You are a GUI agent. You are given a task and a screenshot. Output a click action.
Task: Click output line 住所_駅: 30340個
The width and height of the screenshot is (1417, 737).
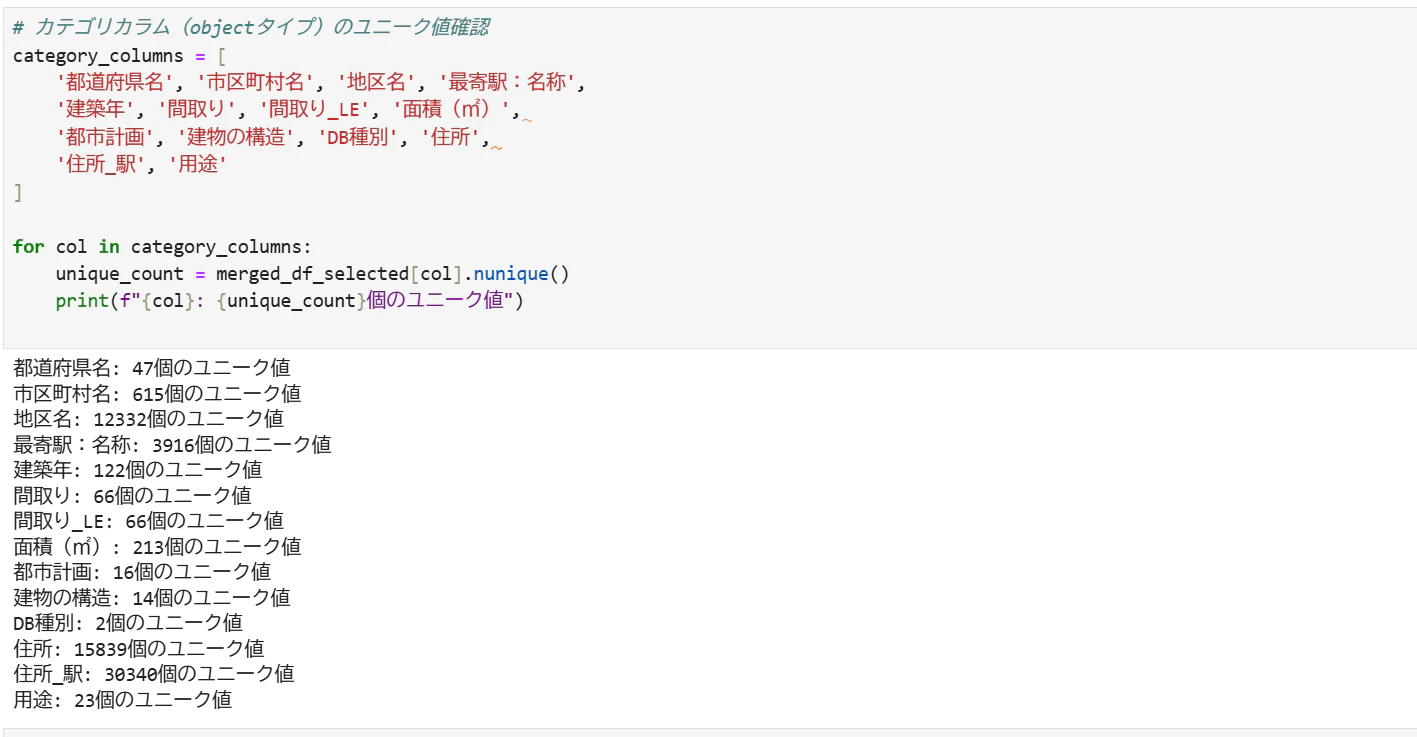pos(154,673)
